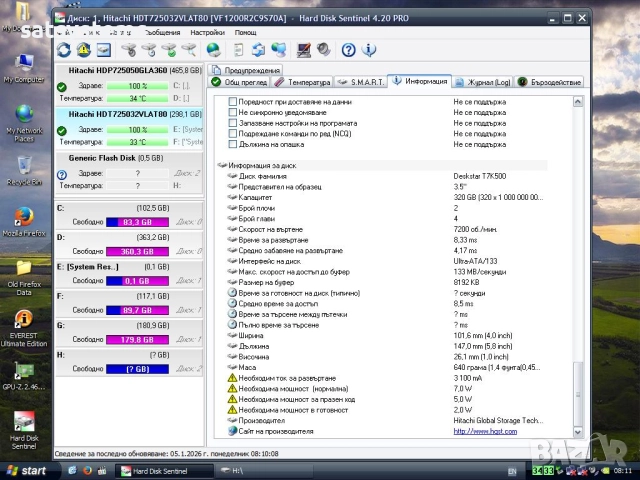Open the http://www.hgst.com manufacturer link
Screen dimensions: 640x480
point(485,431)
